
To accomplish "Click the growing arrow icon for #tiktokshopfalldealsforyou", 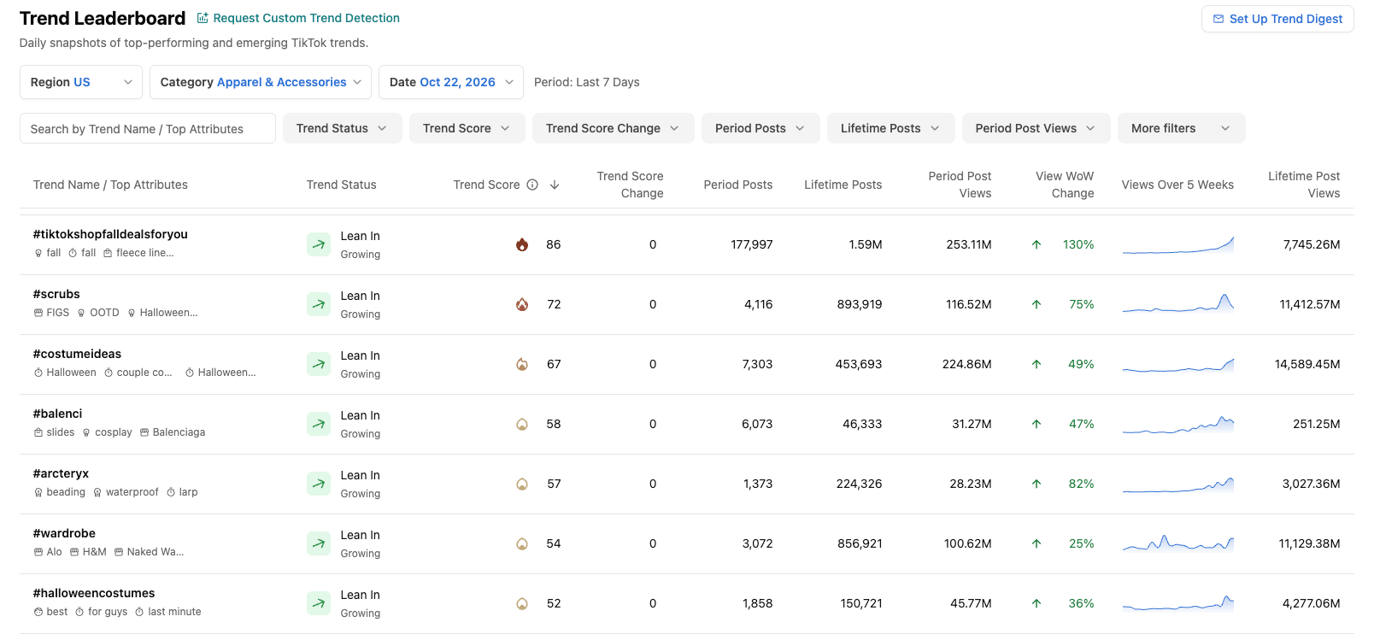I will coord(318,245).
